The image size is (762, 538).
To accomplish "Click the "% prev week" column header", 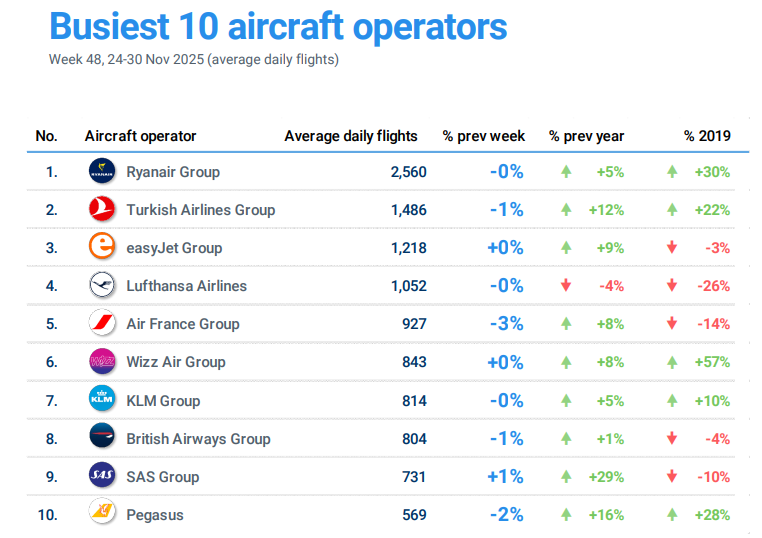I will click(484, 136).
